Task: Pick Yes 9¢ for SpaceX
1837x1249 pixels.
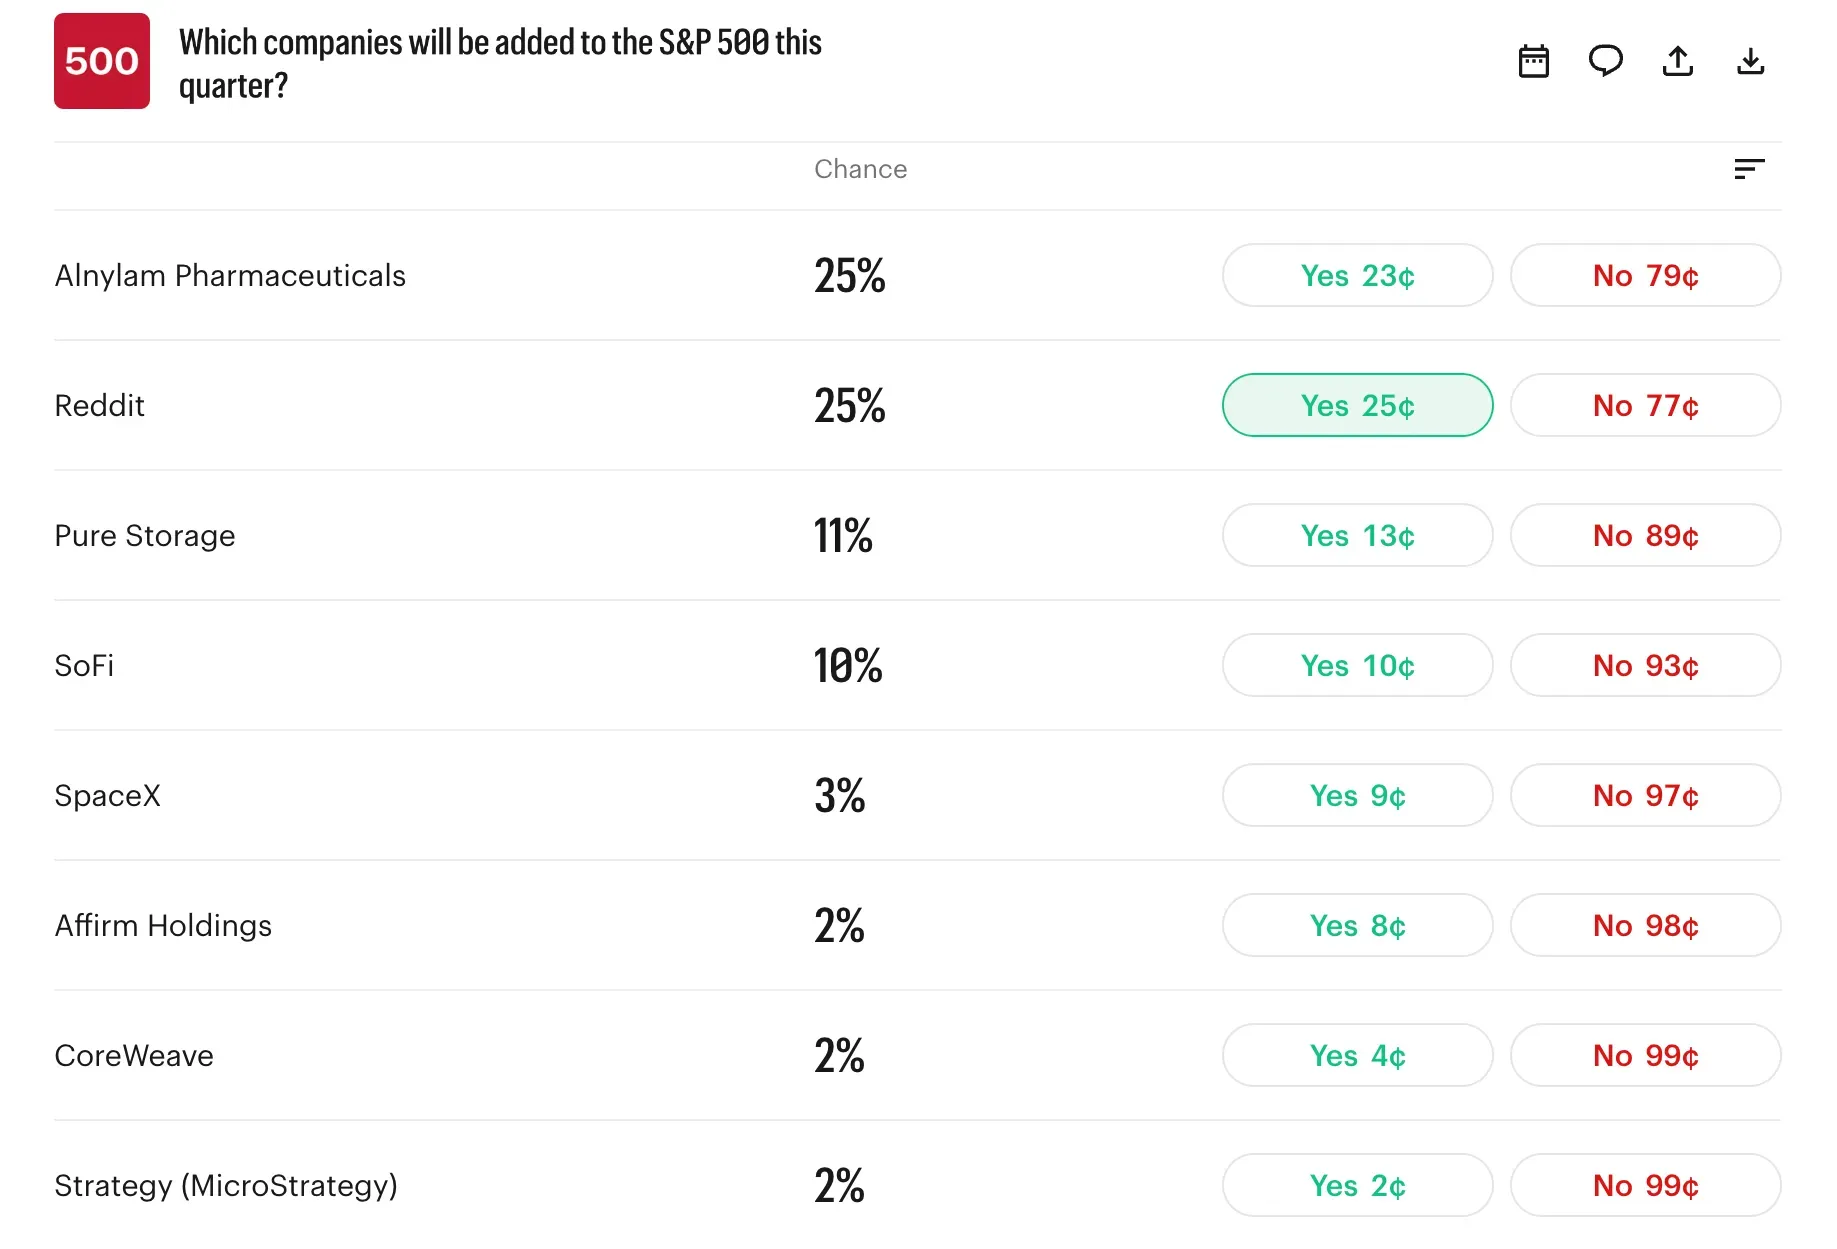Action: click(1357, 795)
